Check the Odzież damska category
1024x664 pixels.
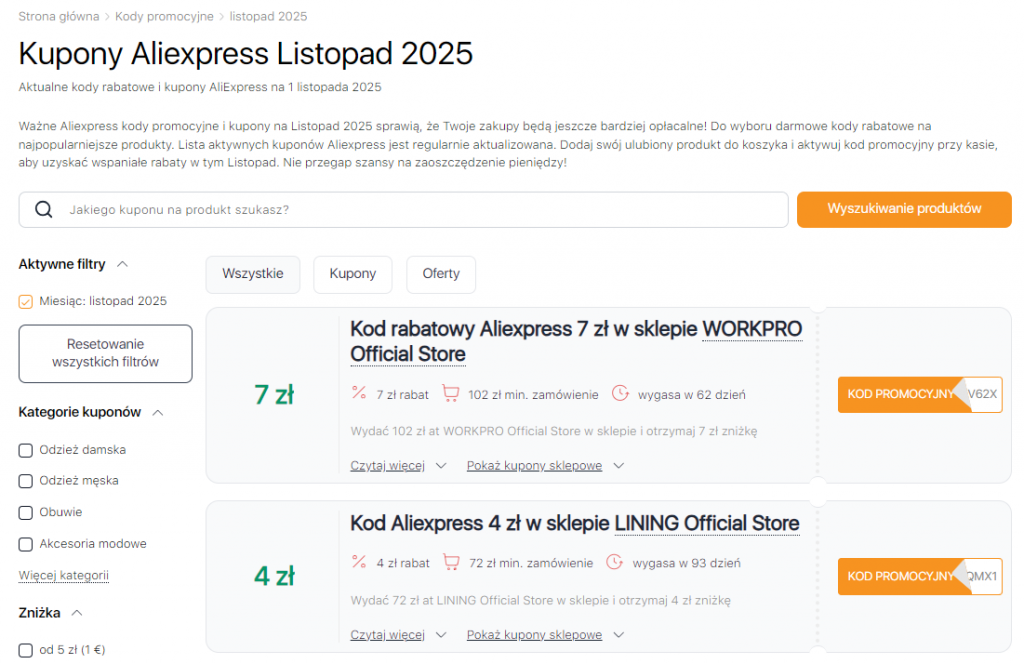click(26, 450)
